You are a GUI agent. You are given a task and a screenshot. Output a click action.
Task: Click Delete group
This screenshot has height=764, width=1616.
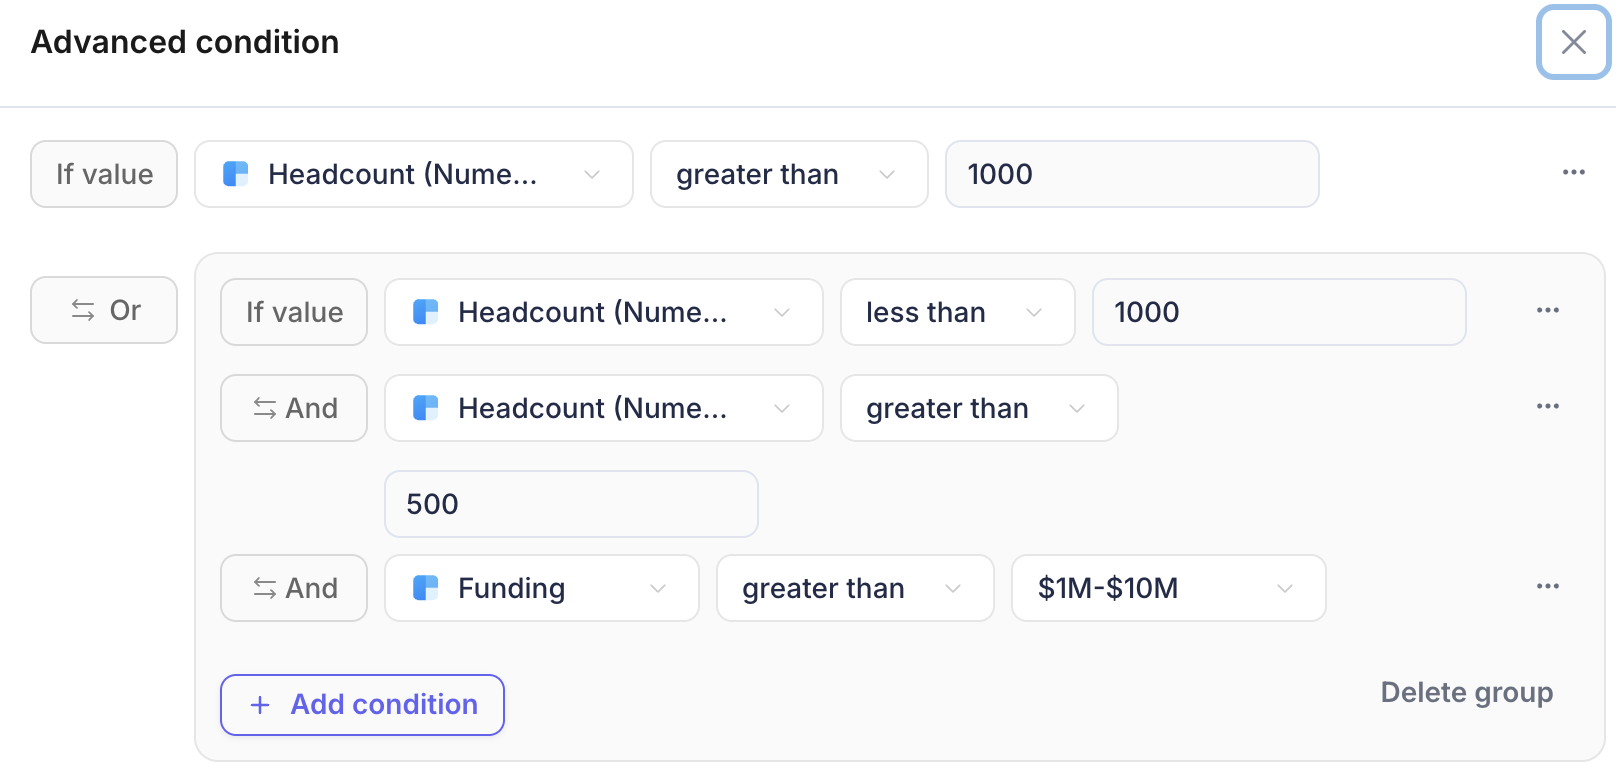click(x=1466, y=692)
